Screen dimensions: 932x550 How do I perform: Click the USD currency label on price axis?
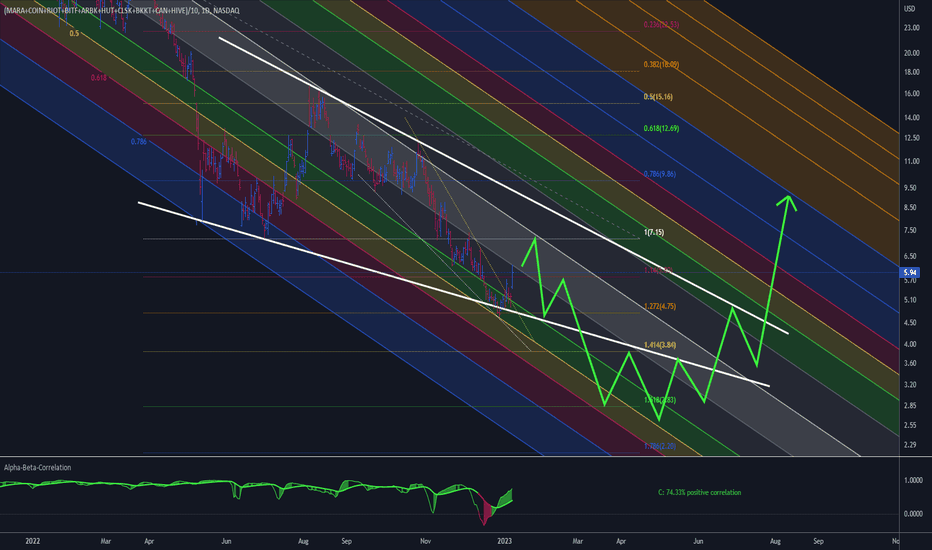coord(909,9)
